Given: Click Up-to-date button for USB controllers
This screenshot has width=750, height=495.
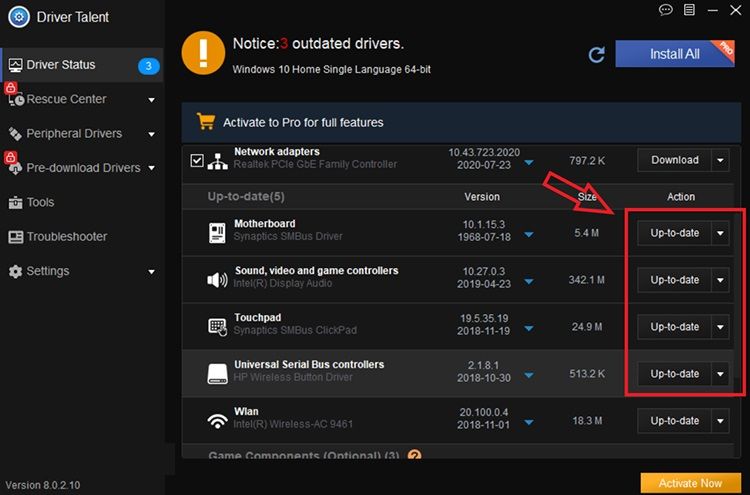Looking at the screenshot, I should (674, 374).
